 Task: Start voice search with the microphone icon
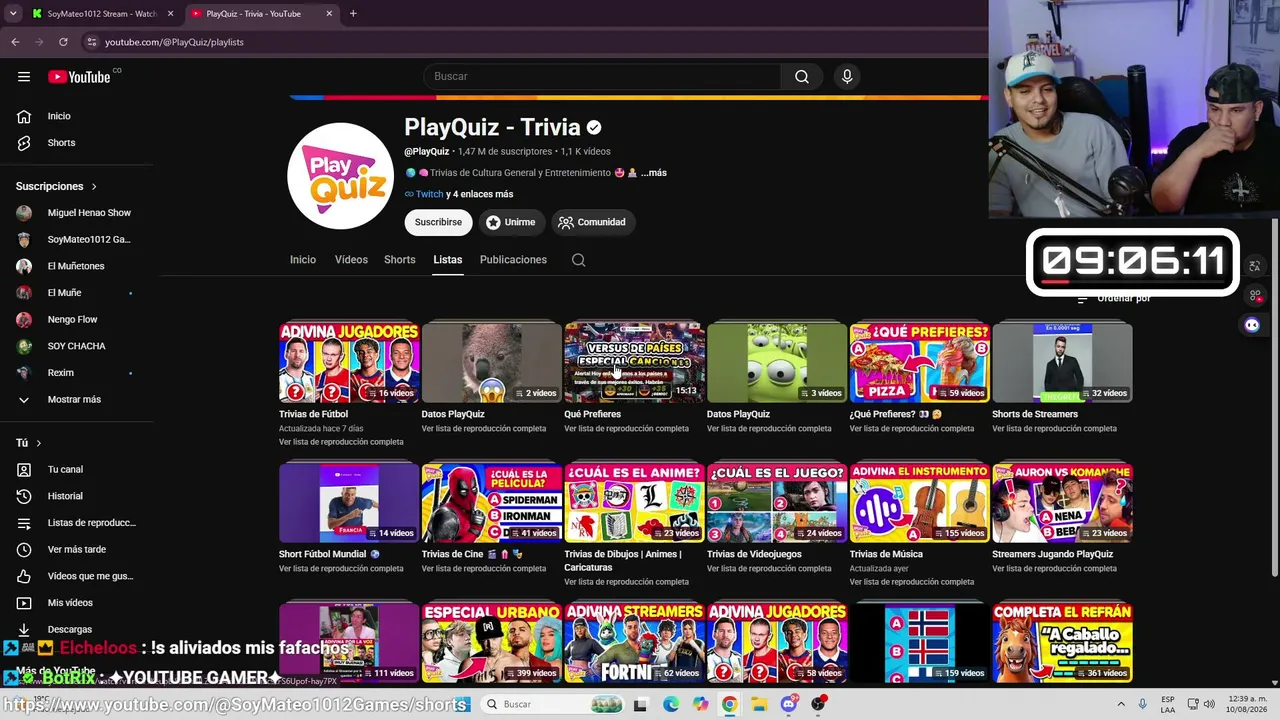point(847,77)
